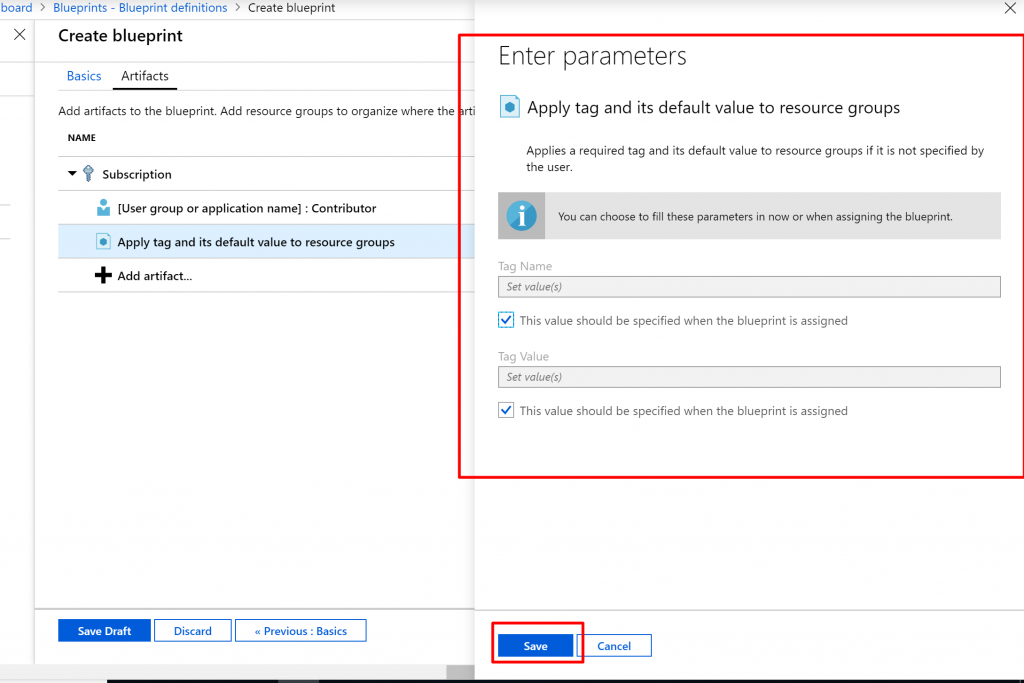Click the Tag Name input field
The image size is (1024, 683).
coord(749,287)
